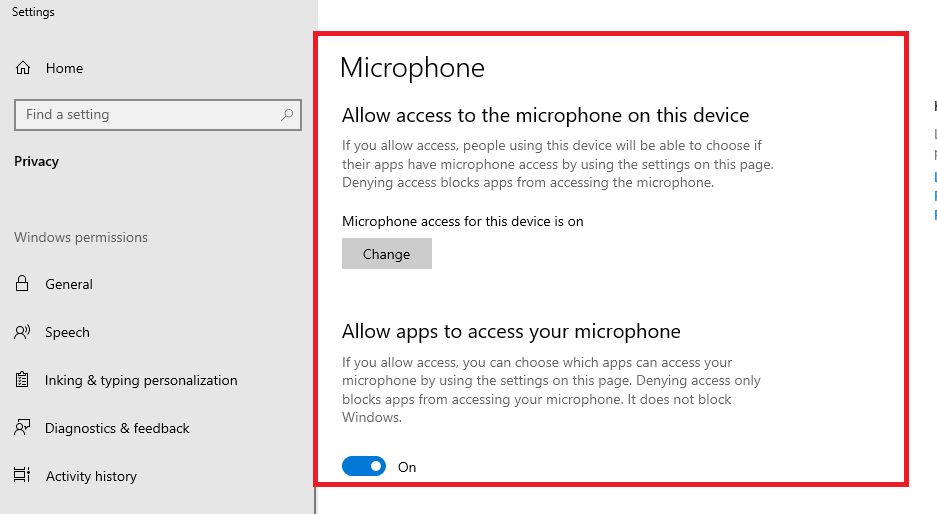This screenshot has width=937, height=514.
Task: Click the Diagnostics & feedback icon
Action: click(22, 428)
